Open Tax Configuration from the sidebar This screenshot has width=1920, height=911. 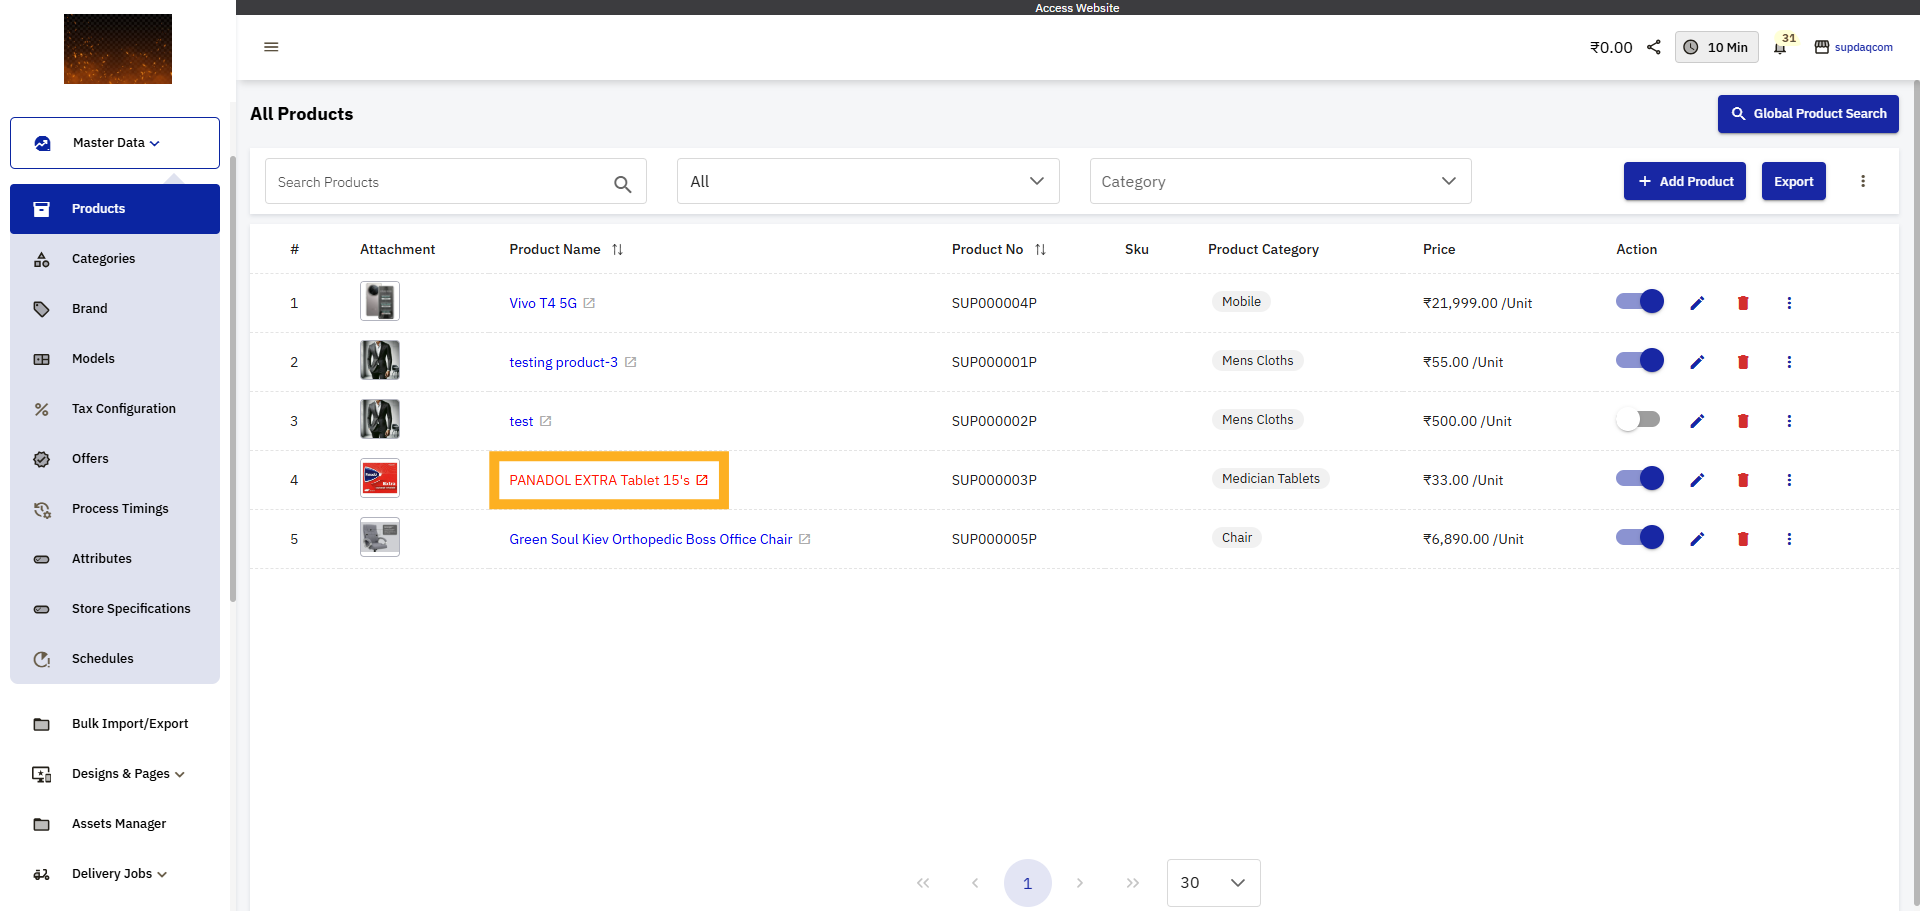click(x=121, y=408)
